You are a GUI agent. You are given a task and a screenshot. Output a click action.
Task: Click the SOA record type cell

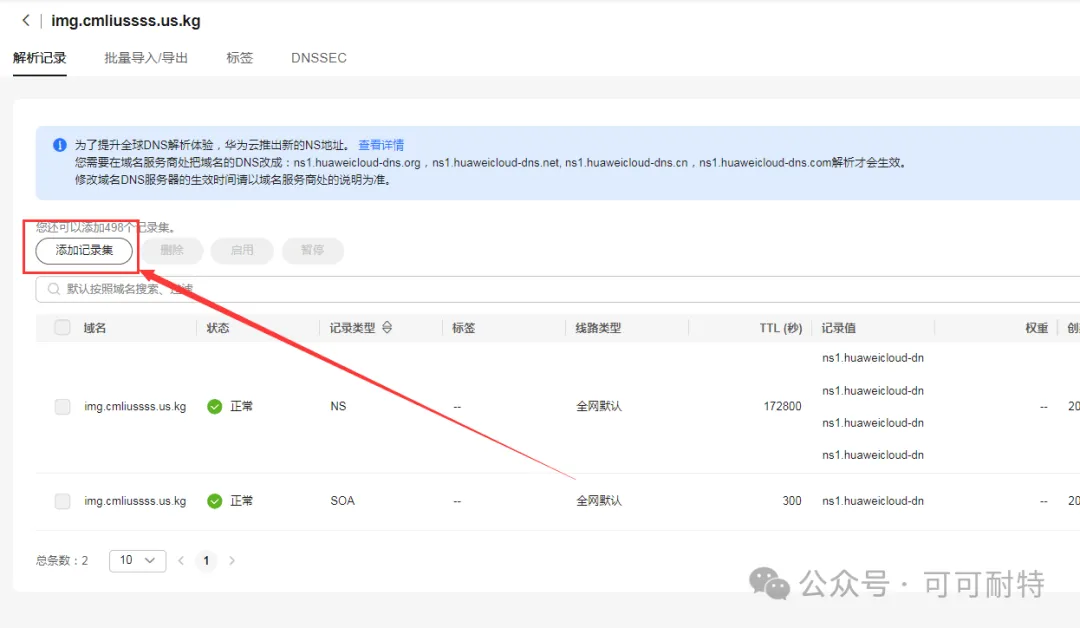click(342, 501)
